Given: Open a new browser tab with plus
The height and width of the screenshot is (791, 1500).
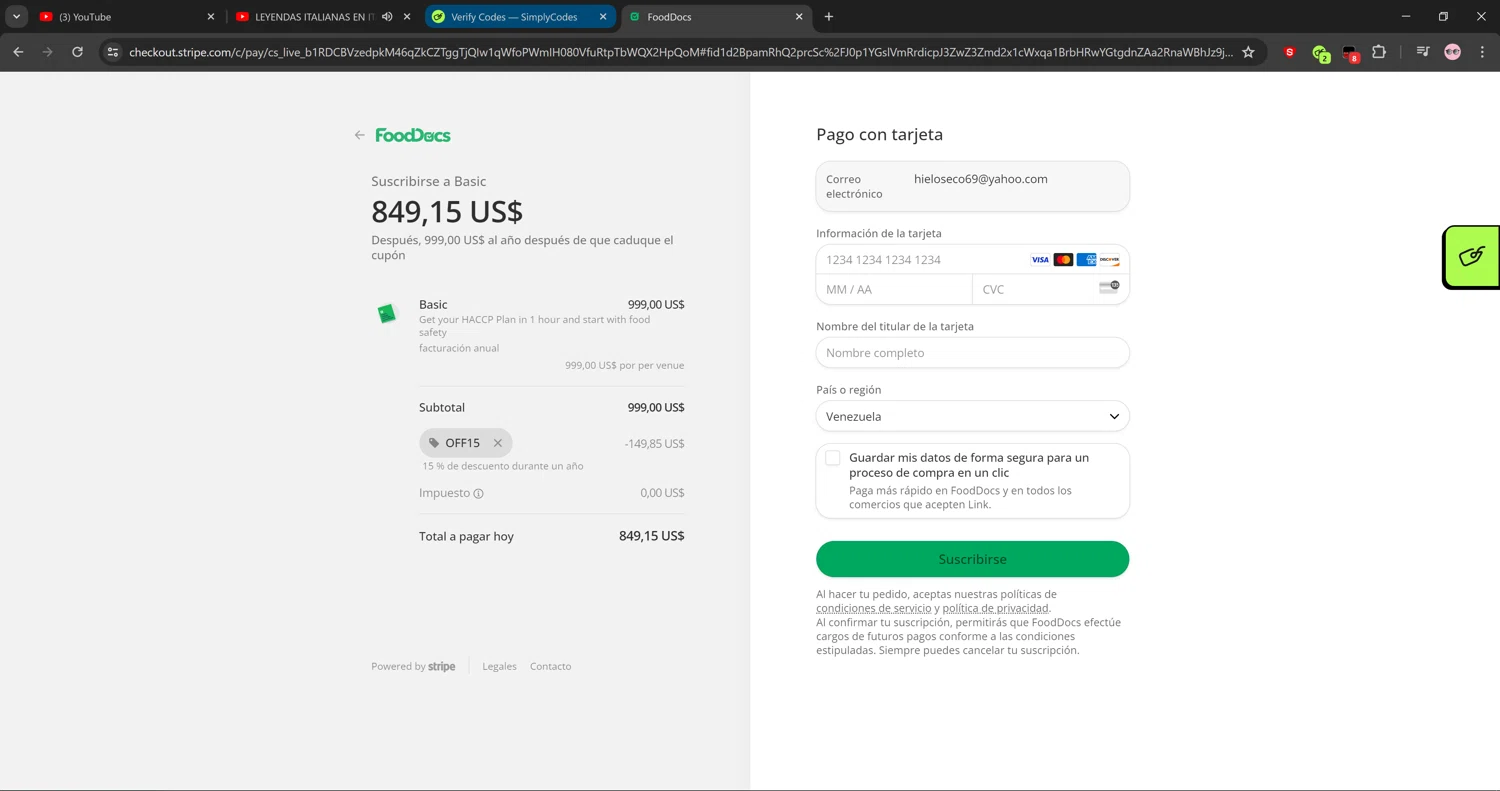Looking at the screenshot, I should (x=829, y=17).
